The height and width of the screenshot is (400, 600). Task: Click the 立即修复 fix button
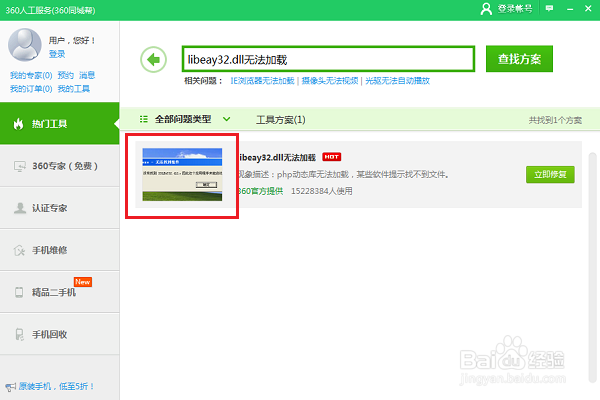550,175
